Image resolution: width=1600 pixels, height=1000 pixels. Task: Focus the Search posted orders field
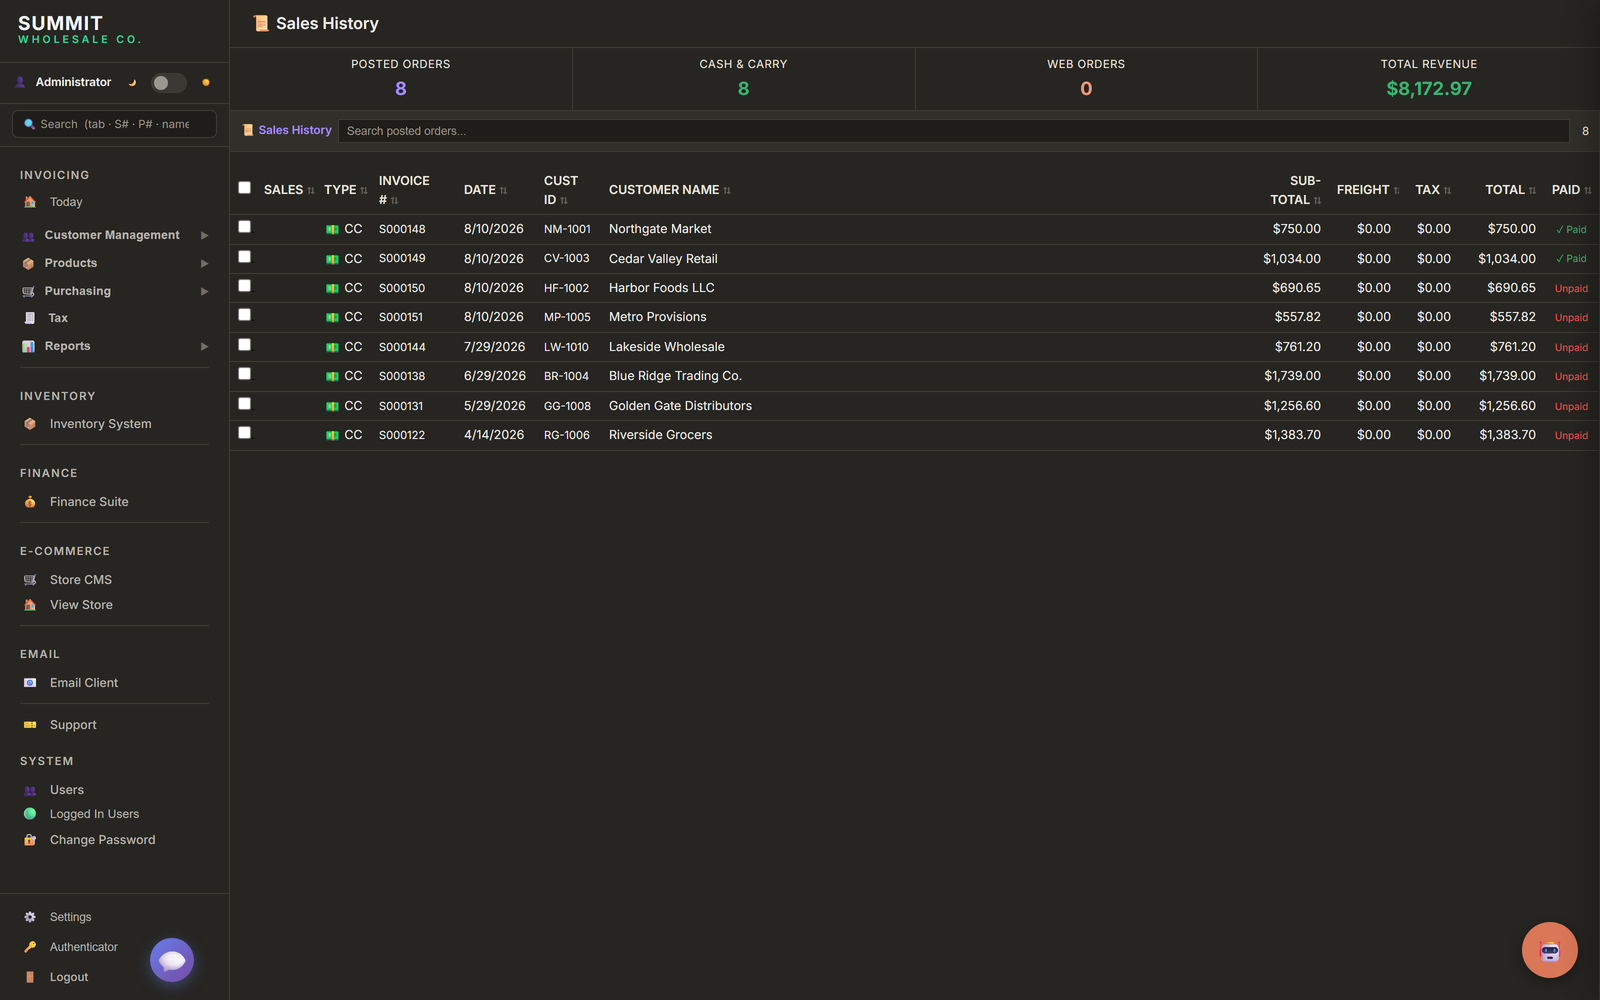(x=954, y=131)
